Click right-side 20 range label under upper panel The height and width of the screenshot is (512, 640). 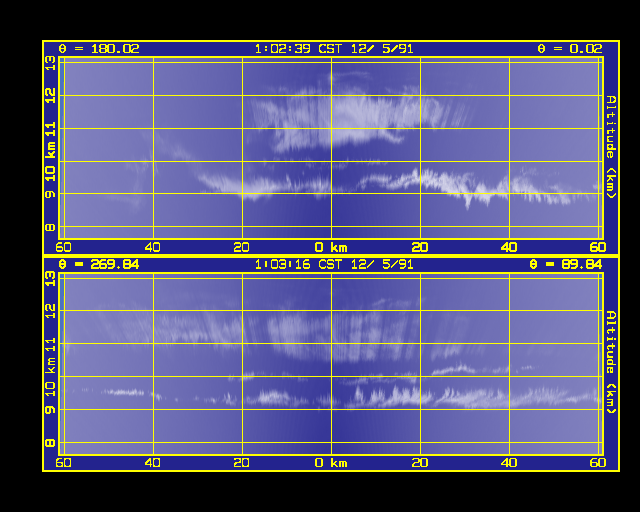[x=420, y=247]
